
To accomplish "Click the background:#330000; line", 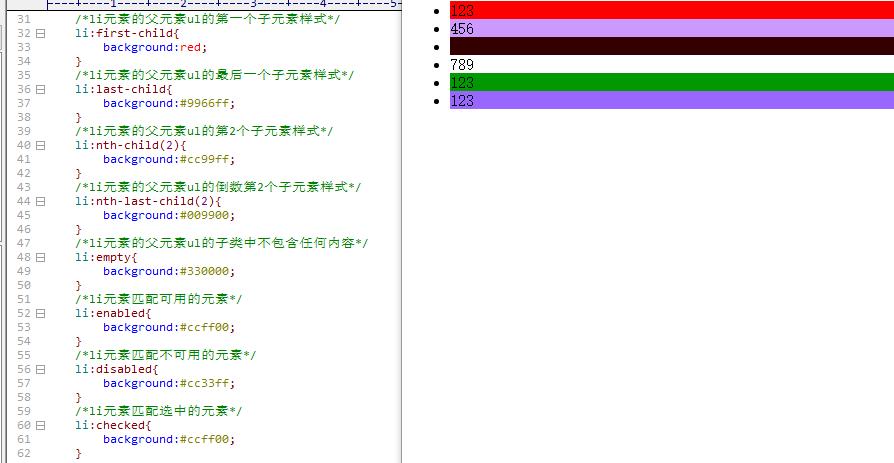I will [x=169, y=271].
